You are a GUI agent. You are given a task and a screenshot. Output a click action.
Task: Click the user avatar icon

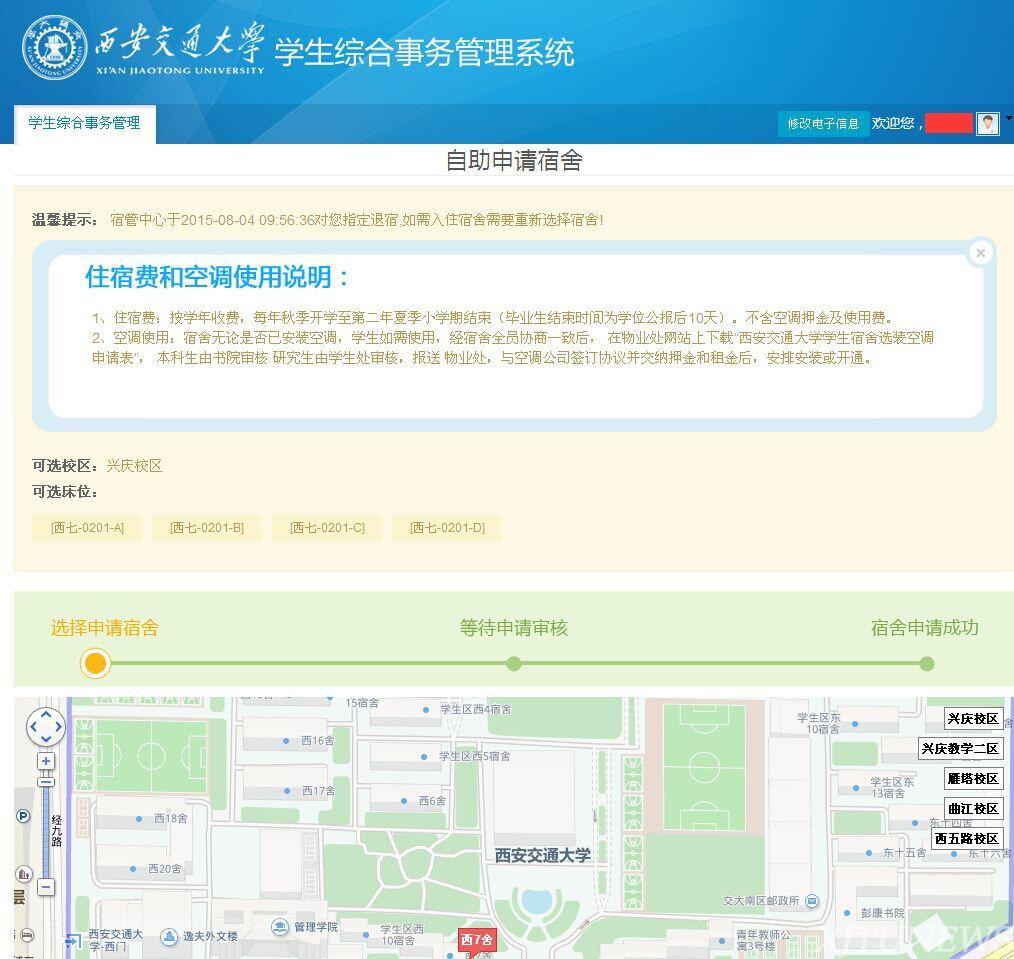click(987, 123)
